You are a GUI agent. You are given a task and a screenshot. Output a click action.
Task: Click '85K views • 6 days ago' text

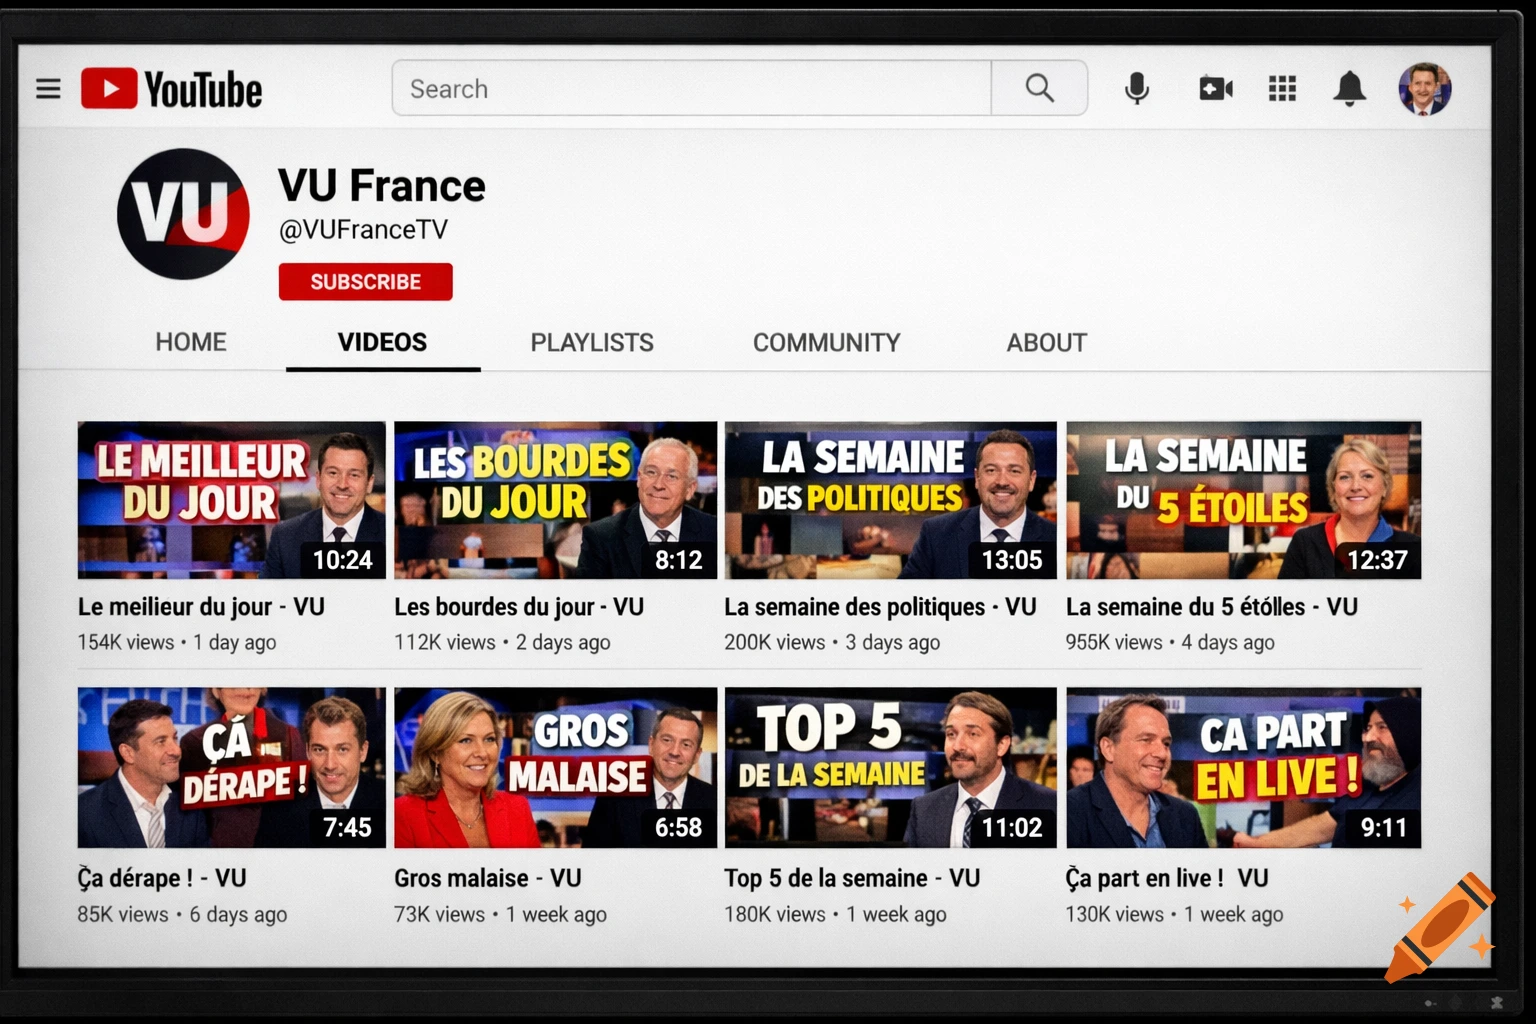click(182, 915)
